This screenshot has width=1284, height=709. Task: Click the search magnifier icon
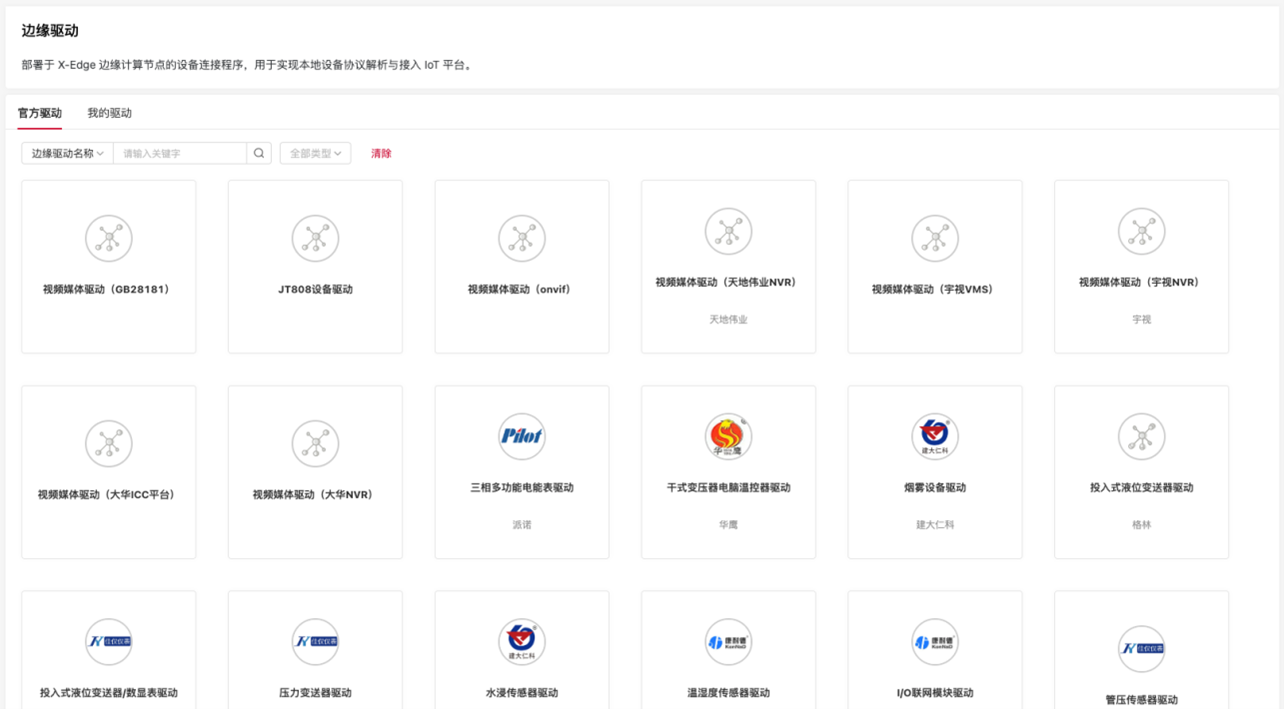pyautogui.click(x=259, y=153)
